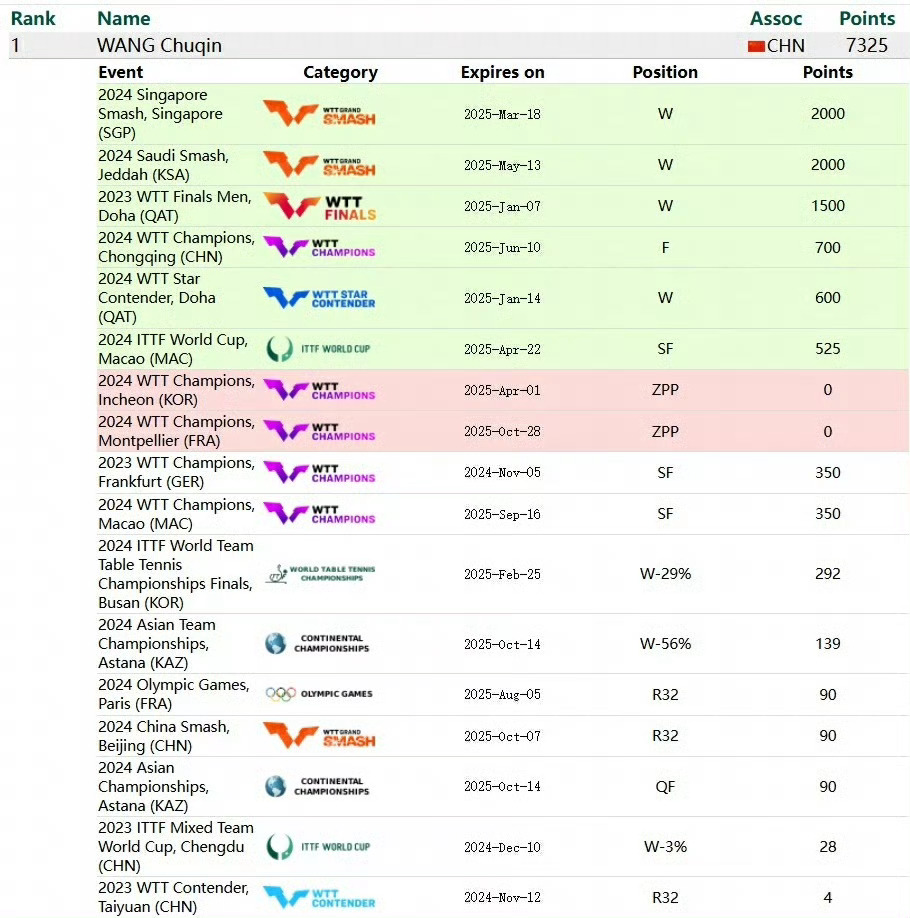Click the Rank column header
The image size is (910, 918).
tap(33, 19)
